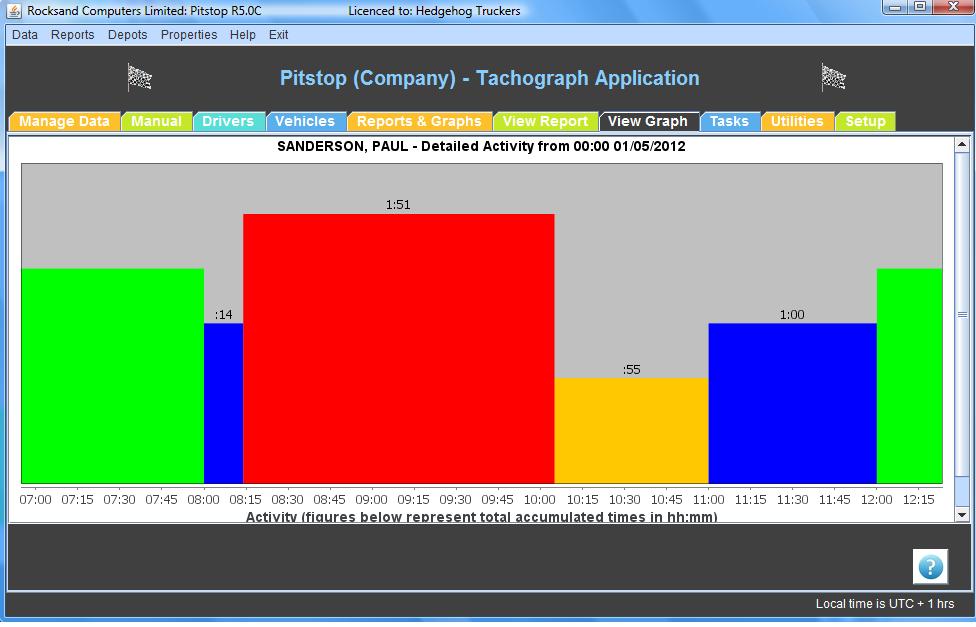The image size is (976, 627).
Task: Click the Exit menu item
Action: pyautogui.click(x=279, y=34)
